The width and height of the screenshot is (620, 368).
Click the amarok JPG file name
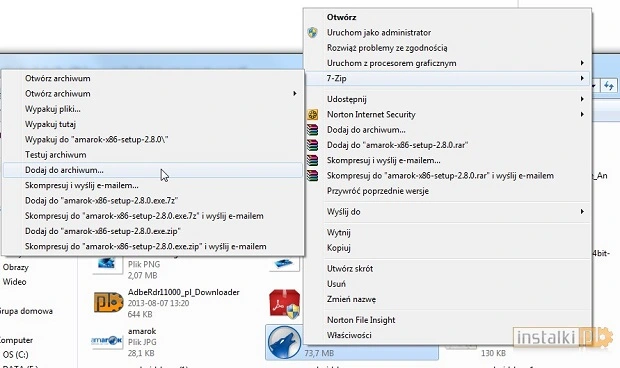pos(142,331)
